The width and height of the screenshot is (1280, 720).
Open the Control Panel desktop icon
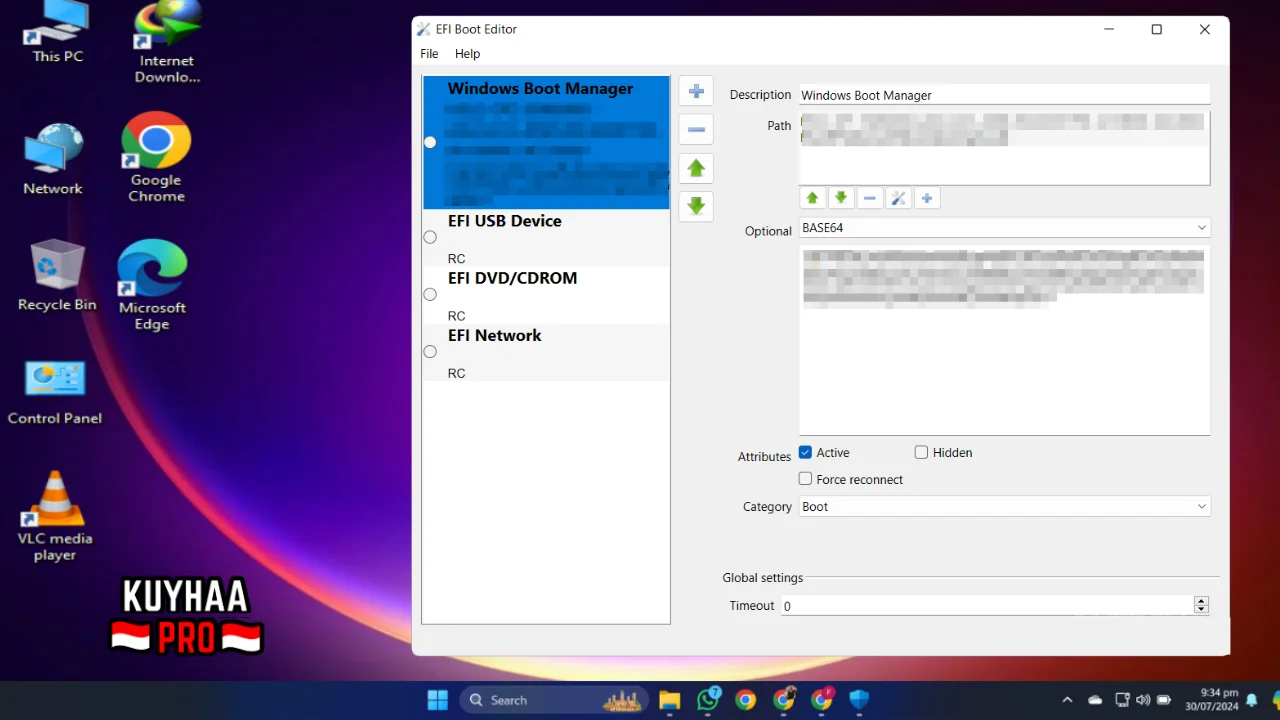pyautogui.click(x=55, y=393)
